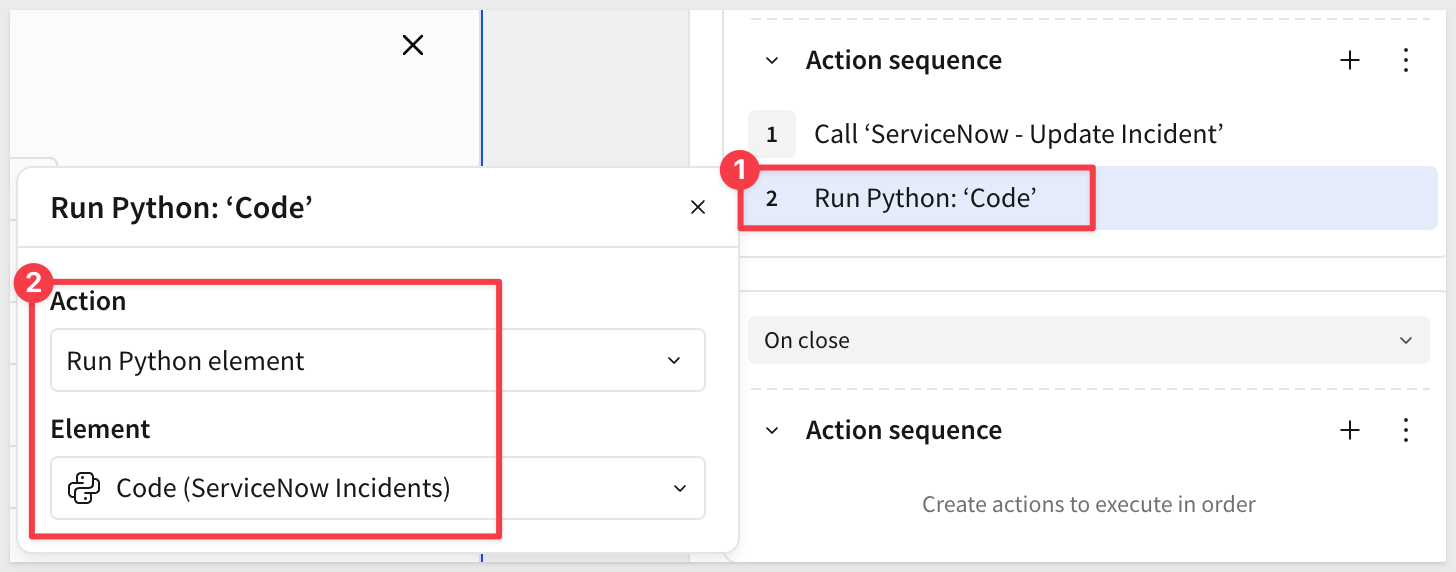Collapse the lower Action sequence section

pos(772,430)
